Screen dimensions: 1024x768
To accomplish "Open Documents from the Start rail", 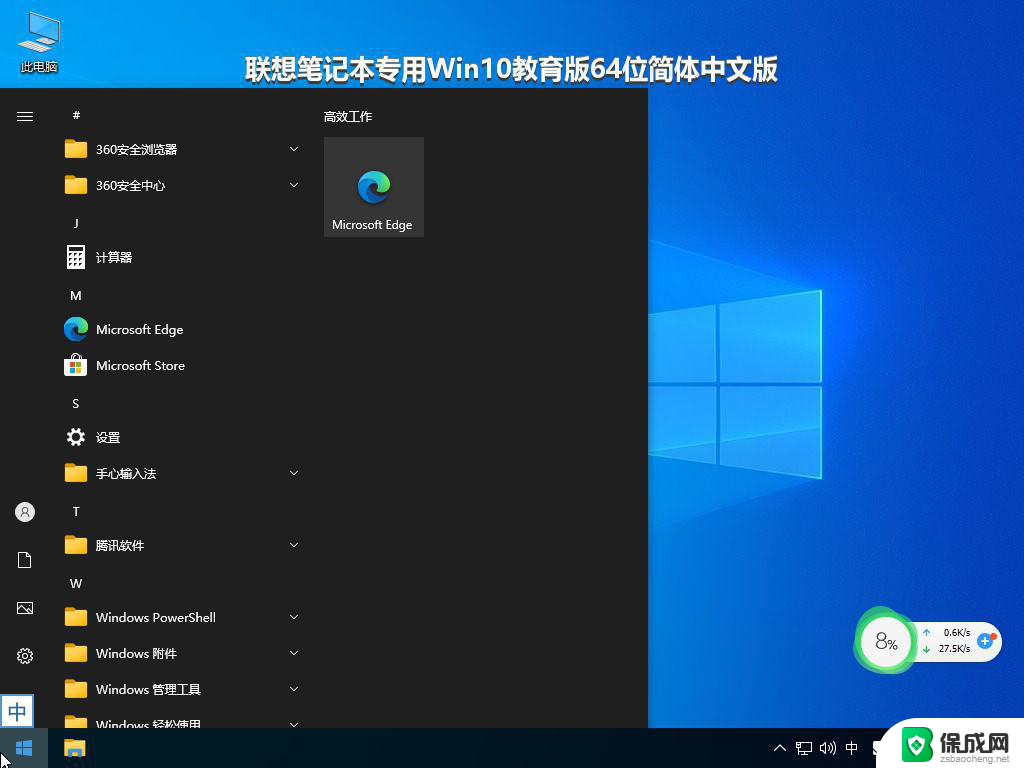I will pyautogui.click(x=25, y=560).
